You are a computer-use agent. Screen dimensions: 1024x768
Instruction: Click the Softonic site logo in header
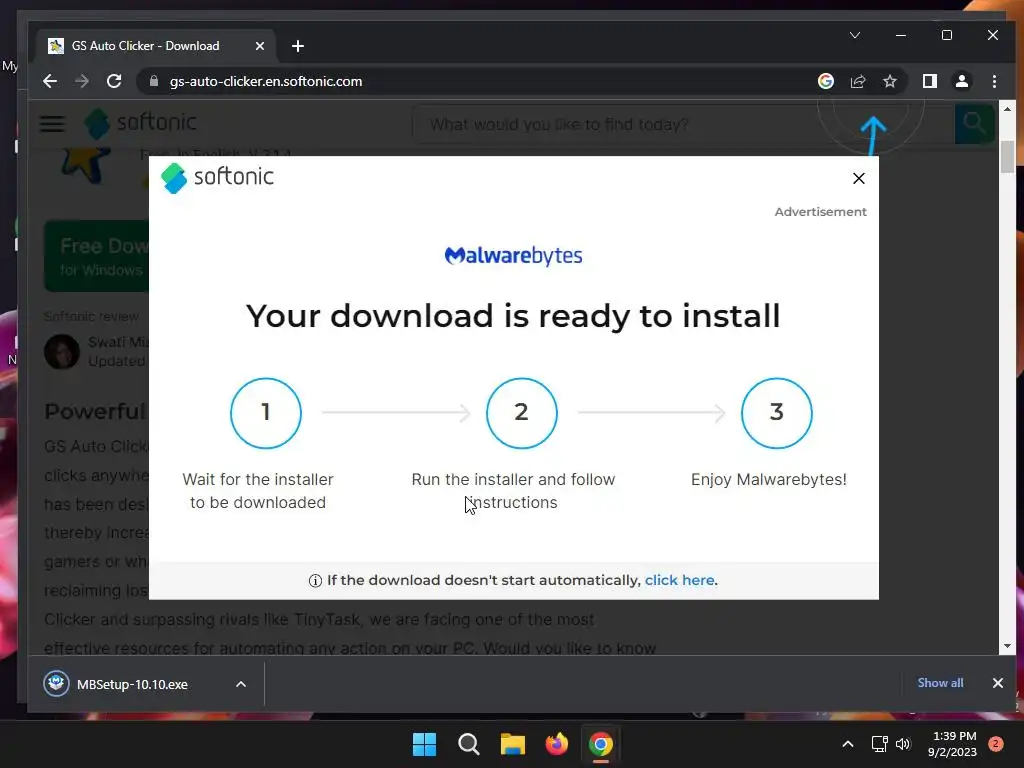tap(140, 123)
